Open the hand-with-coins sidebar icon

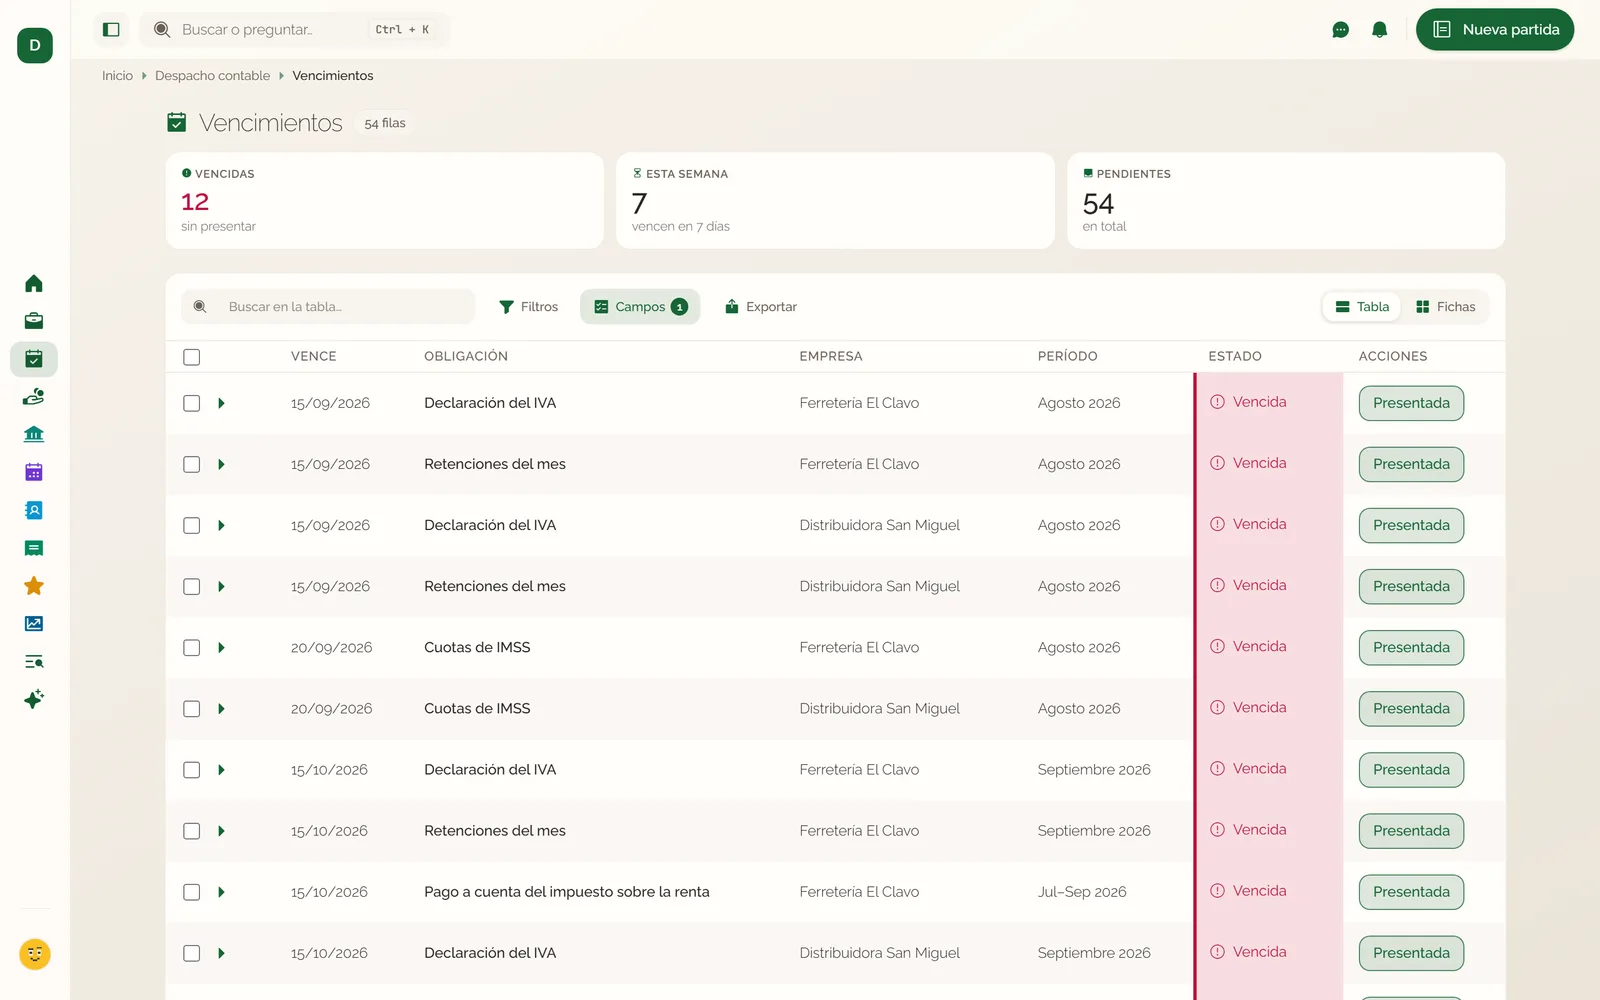click(x=34, y=397)
